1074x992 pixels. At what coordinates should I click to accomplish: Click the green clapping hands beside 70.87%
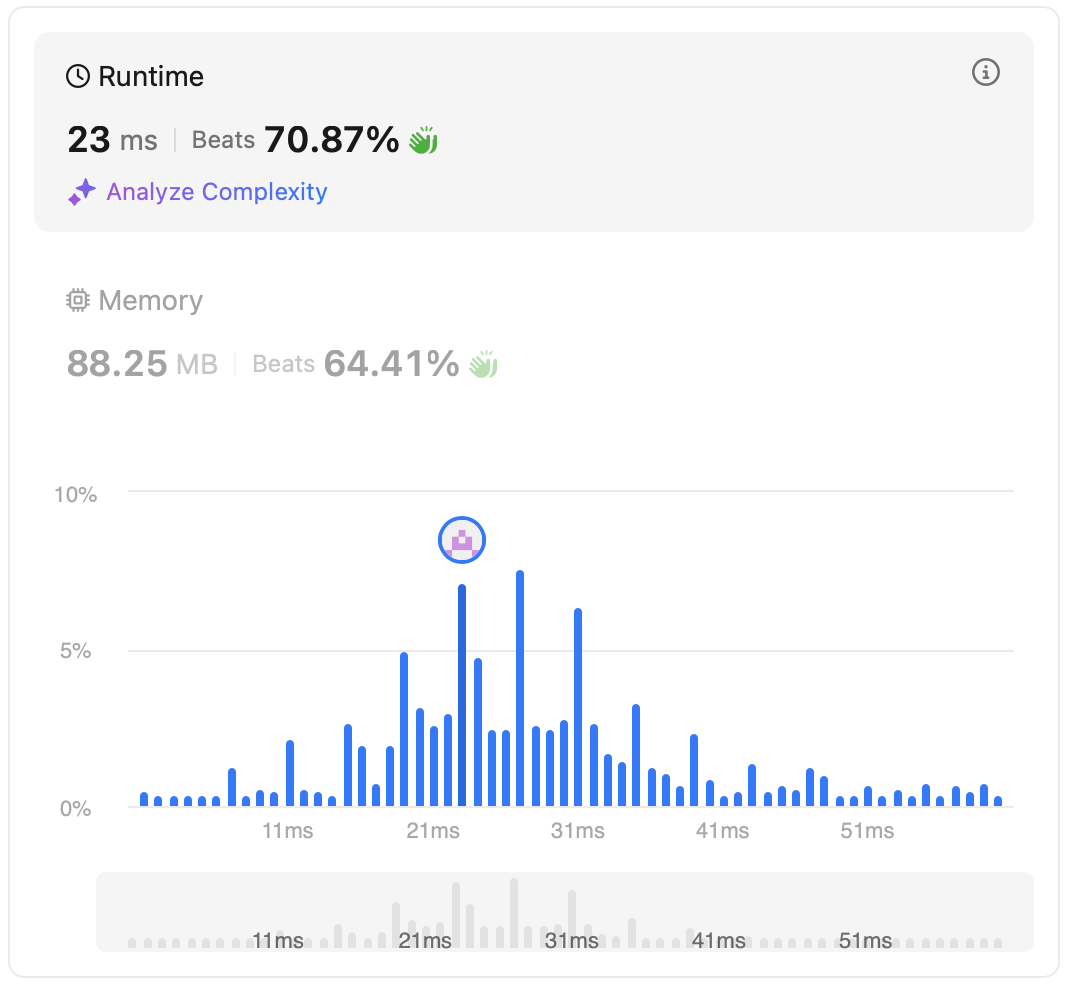tap(423, 141)
